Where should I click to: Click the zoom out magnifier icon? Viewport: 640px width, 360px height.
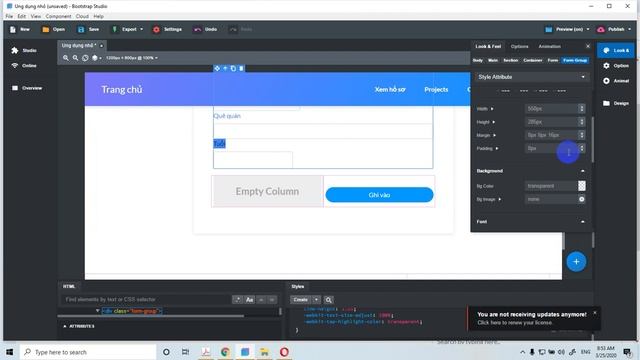tap(76, 58)
